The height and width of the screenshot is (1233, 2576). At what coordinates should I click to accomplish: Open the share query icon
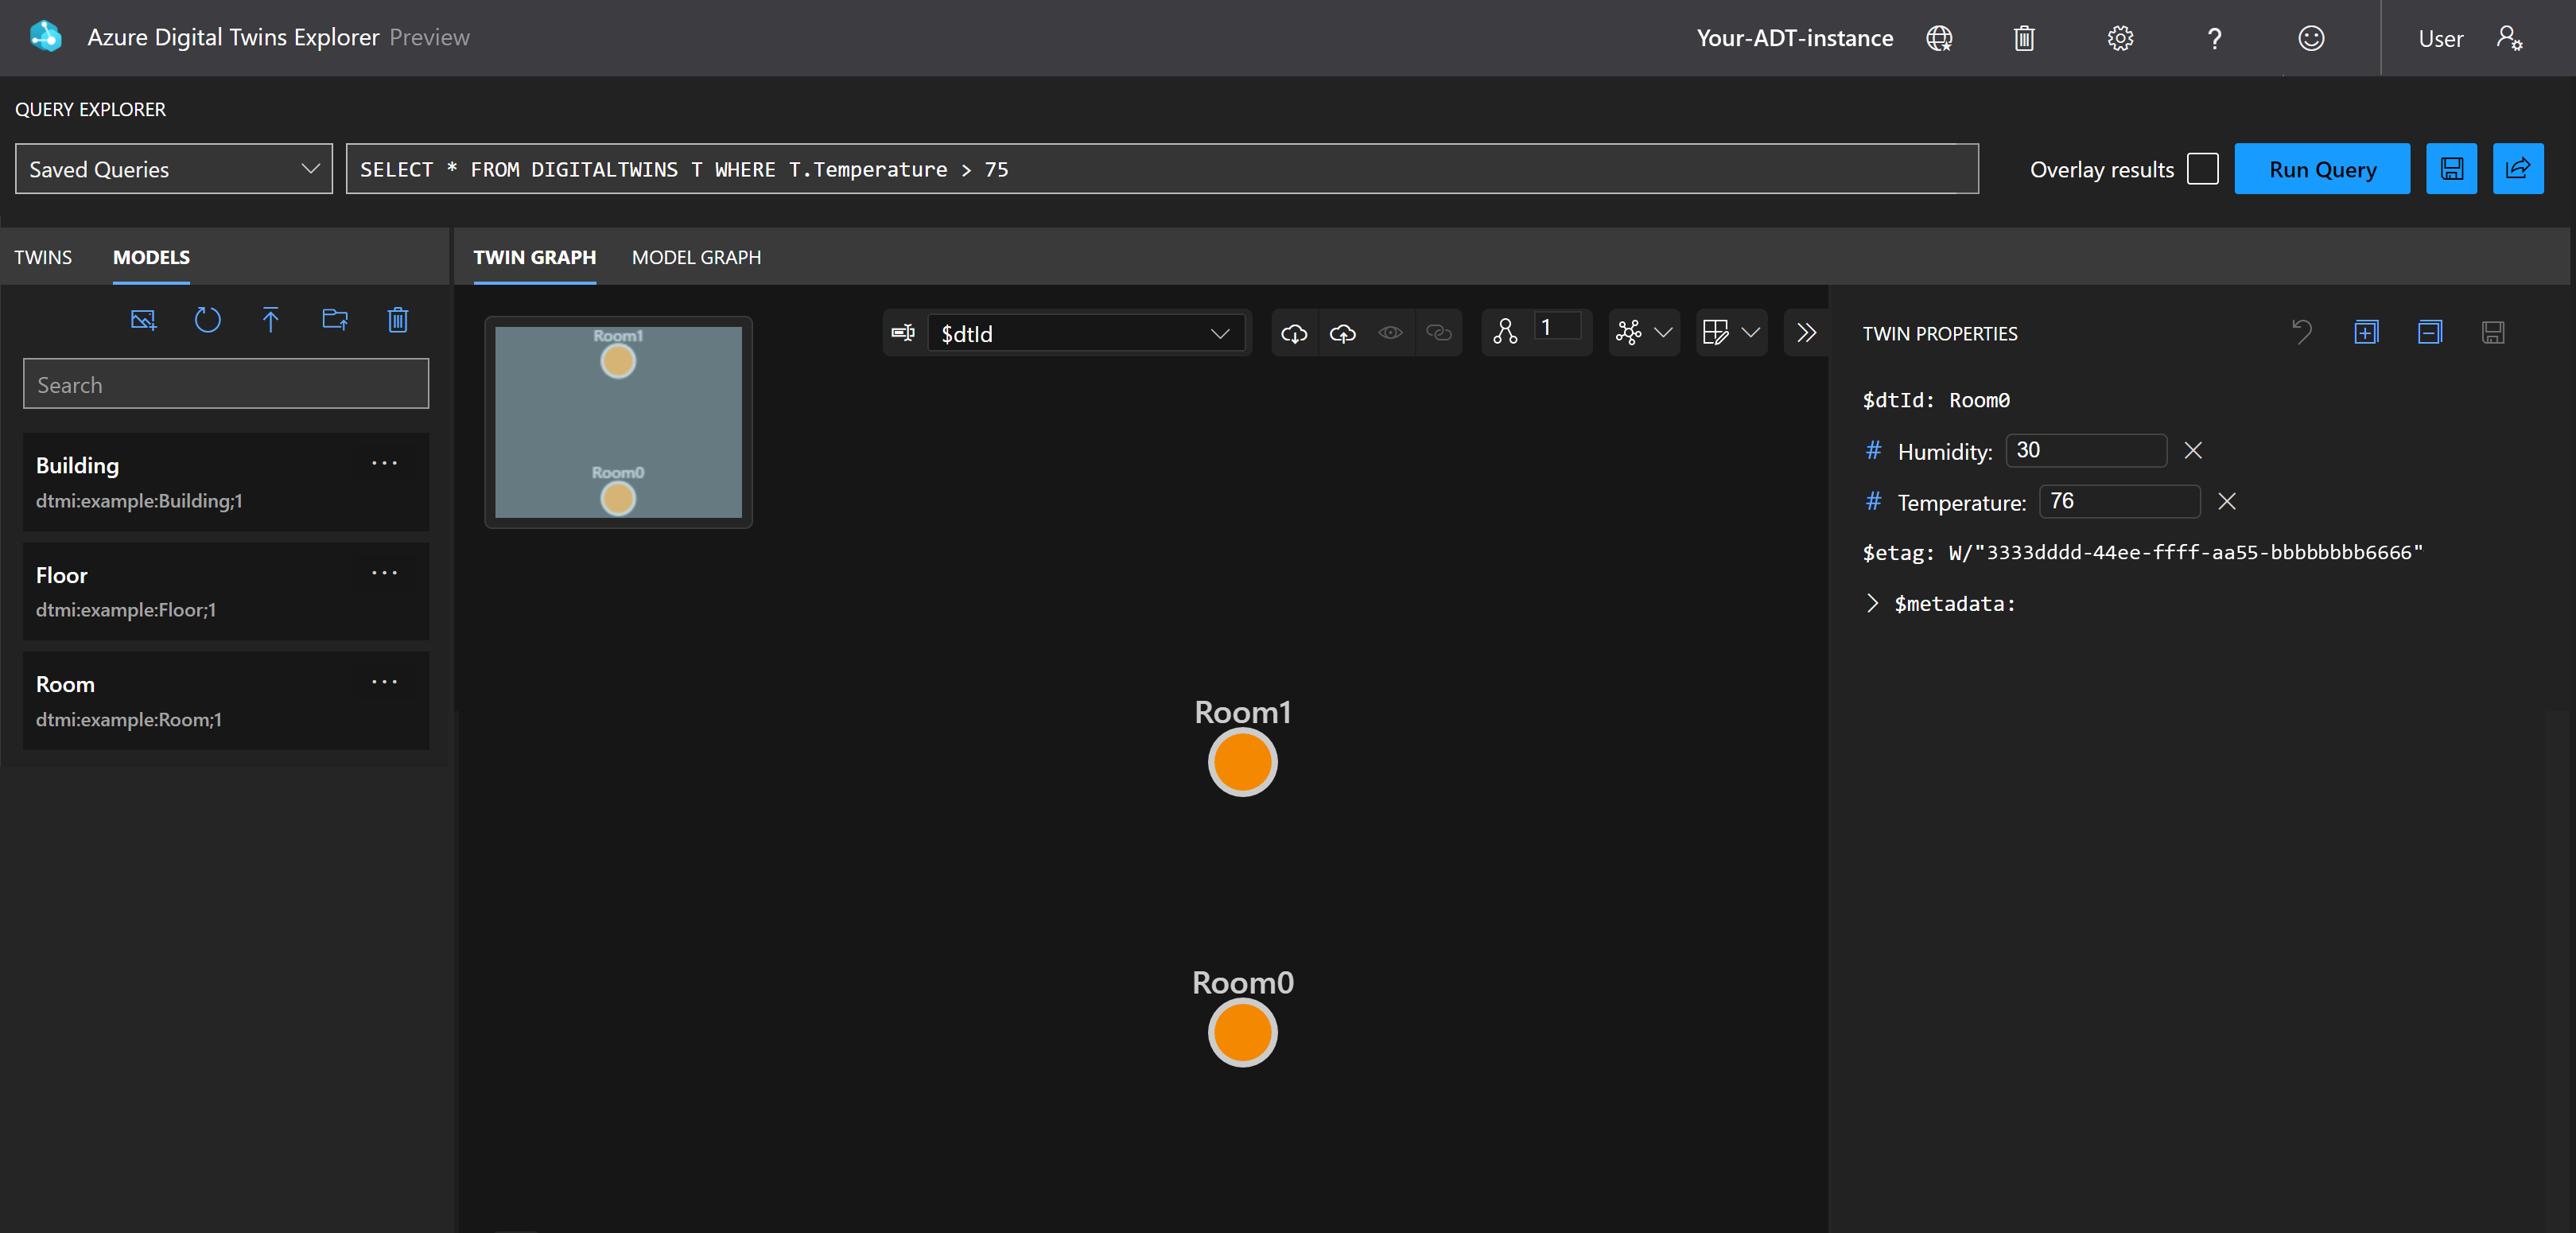tap(2518, 168)
